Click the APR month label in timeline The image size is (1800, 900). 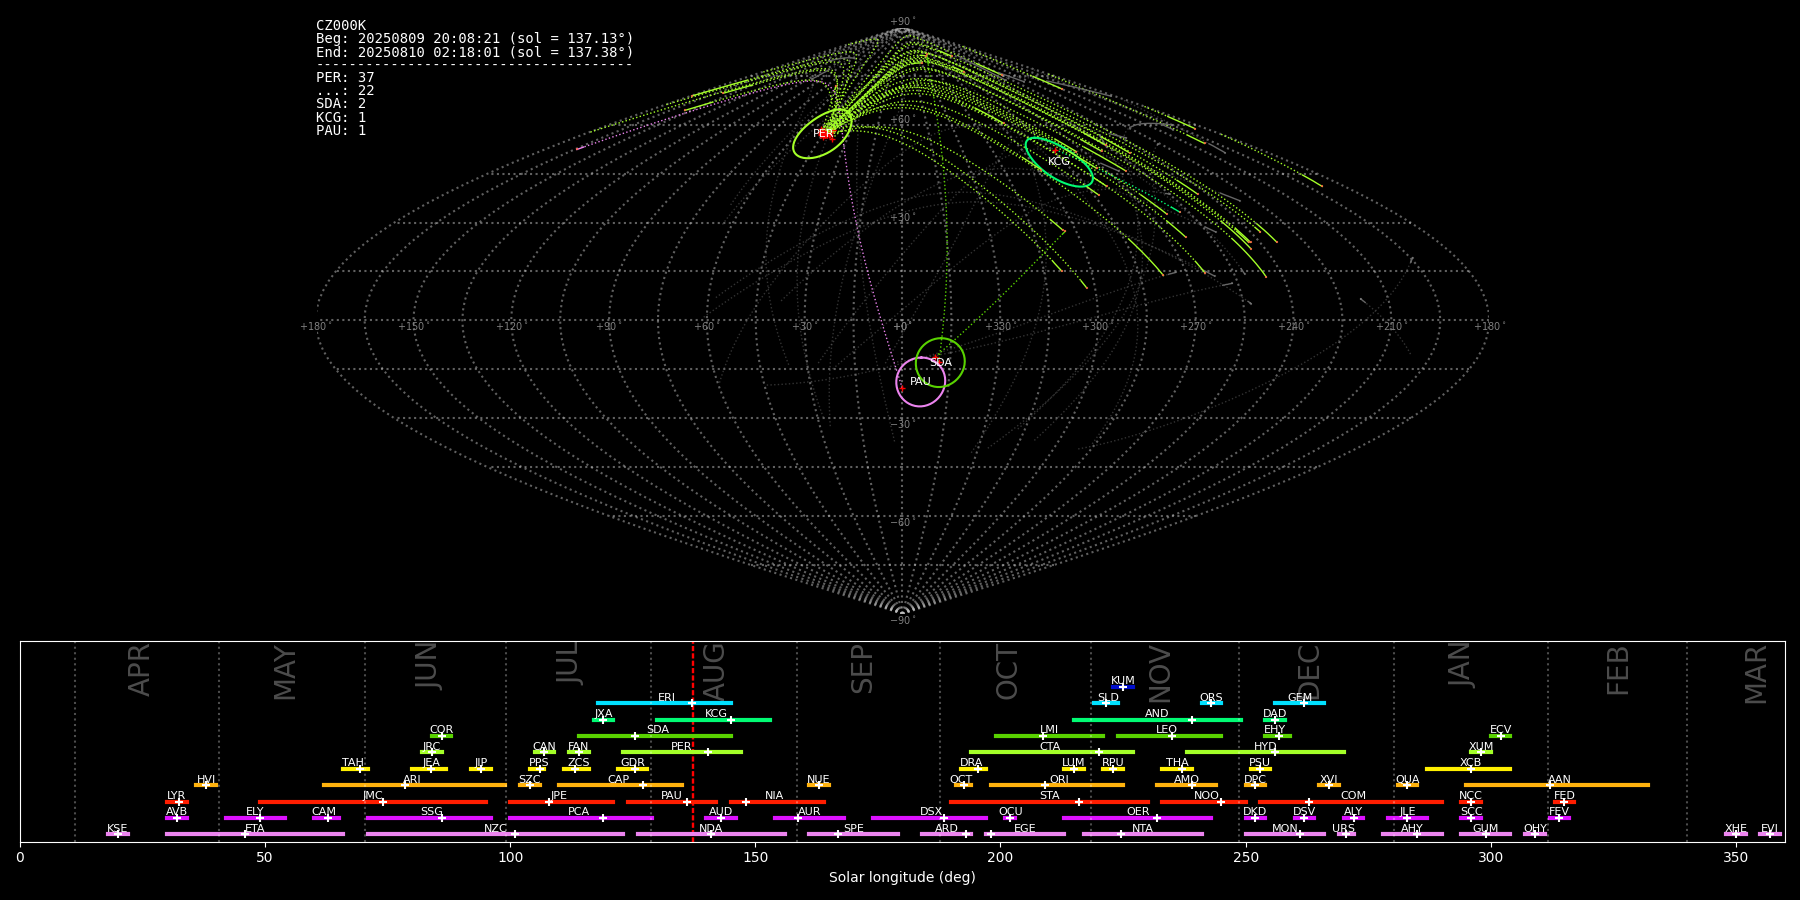point(139,670)
